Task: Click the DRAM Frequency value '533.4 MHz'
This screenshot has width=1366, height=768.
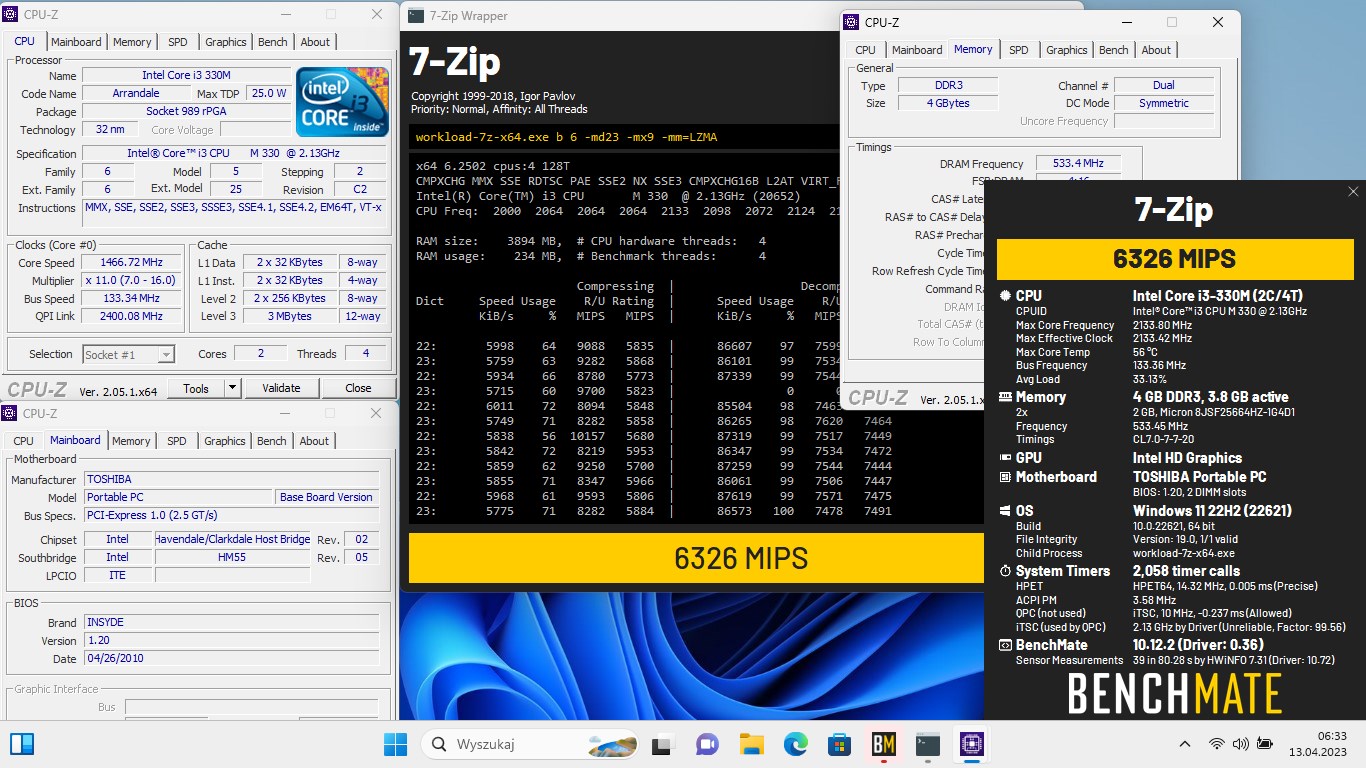Action: tap(1078, 163)
